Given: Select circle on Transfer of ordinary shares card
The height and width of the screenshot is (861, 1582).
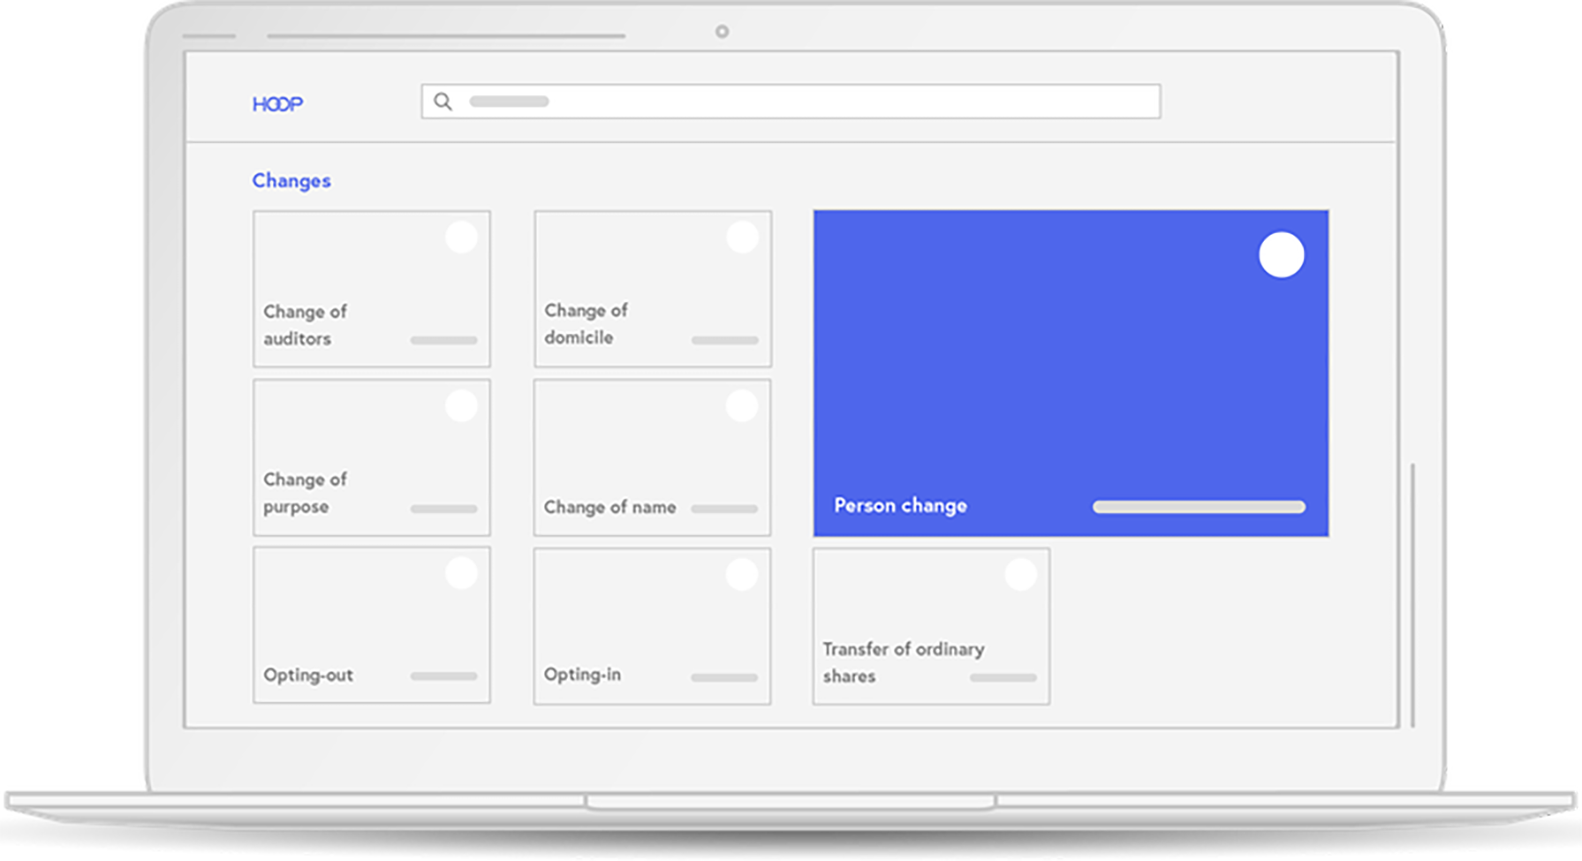Looking at the screenshot, I should coord(1021,574).
